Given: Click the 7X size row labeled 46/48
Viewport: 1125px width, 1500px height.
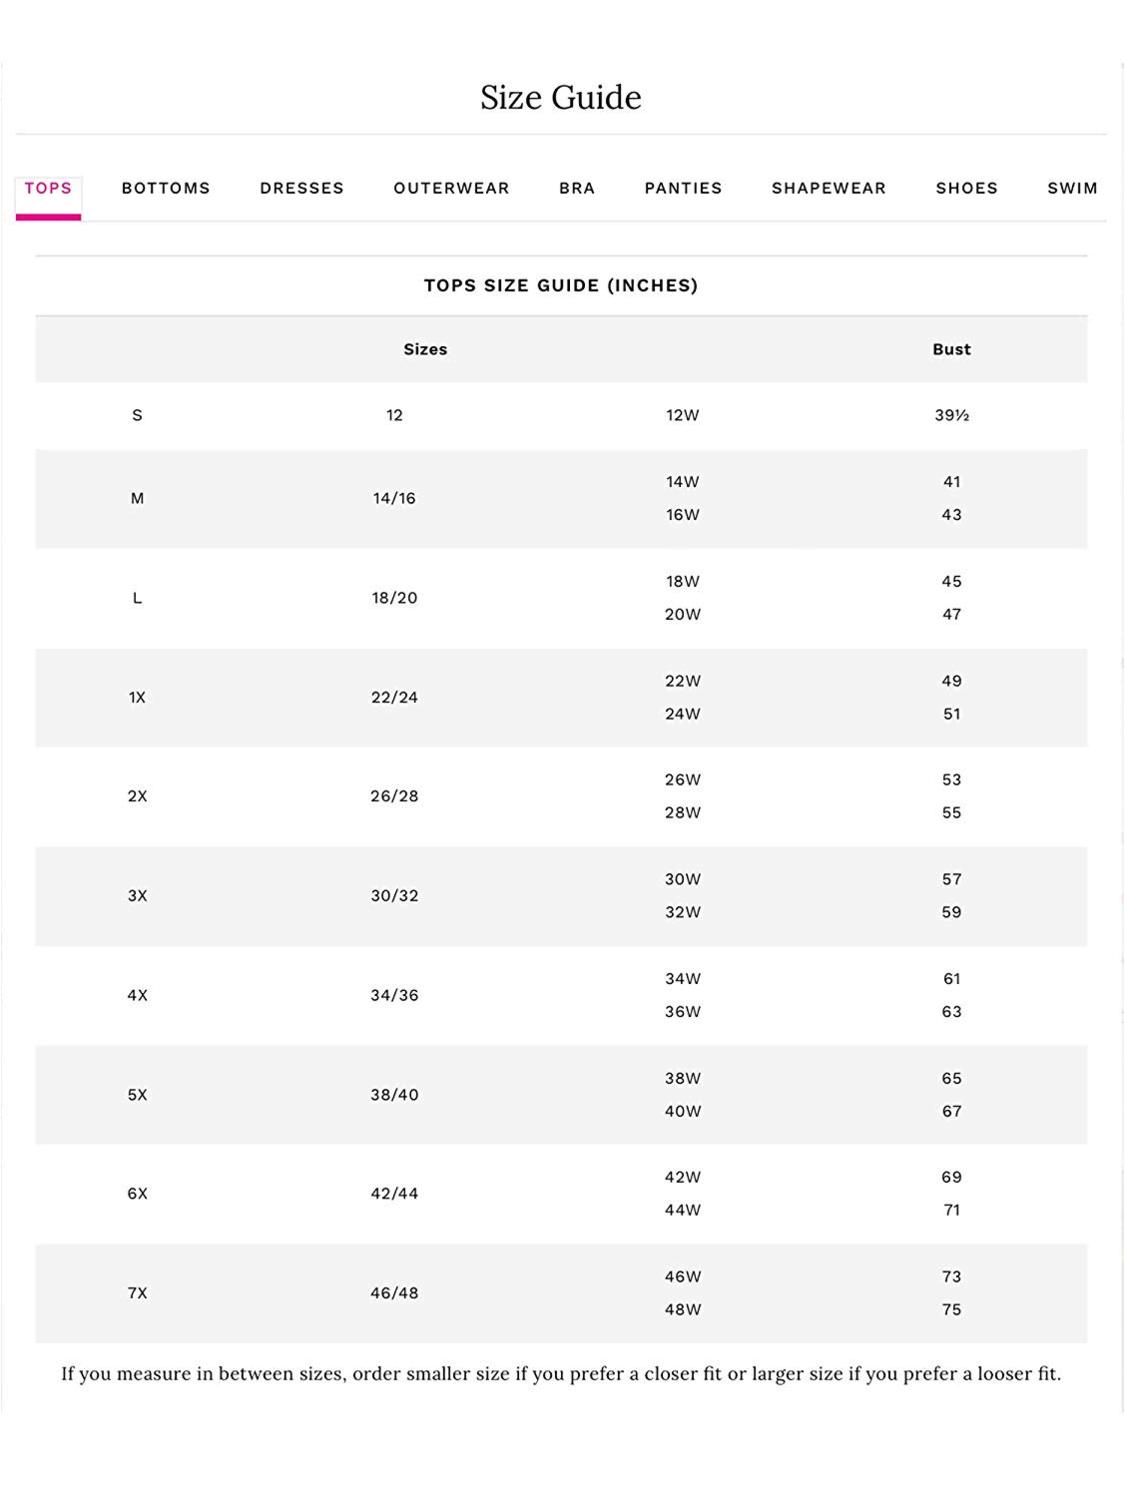Looking at the screenshot, I should coord(394,1292).
